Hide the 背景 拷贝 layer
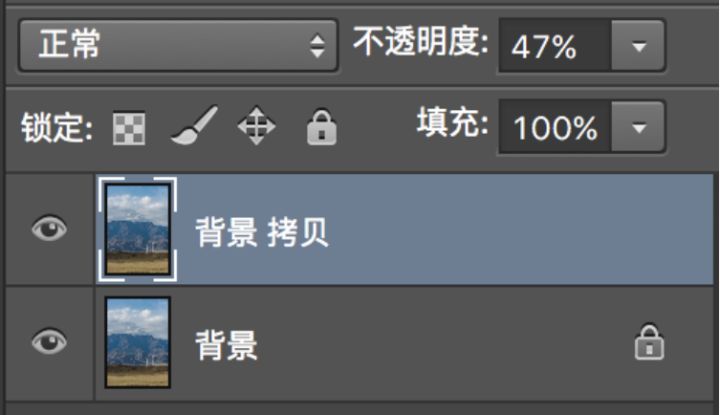This screenshot has width=720, height=415. point(49,228)
